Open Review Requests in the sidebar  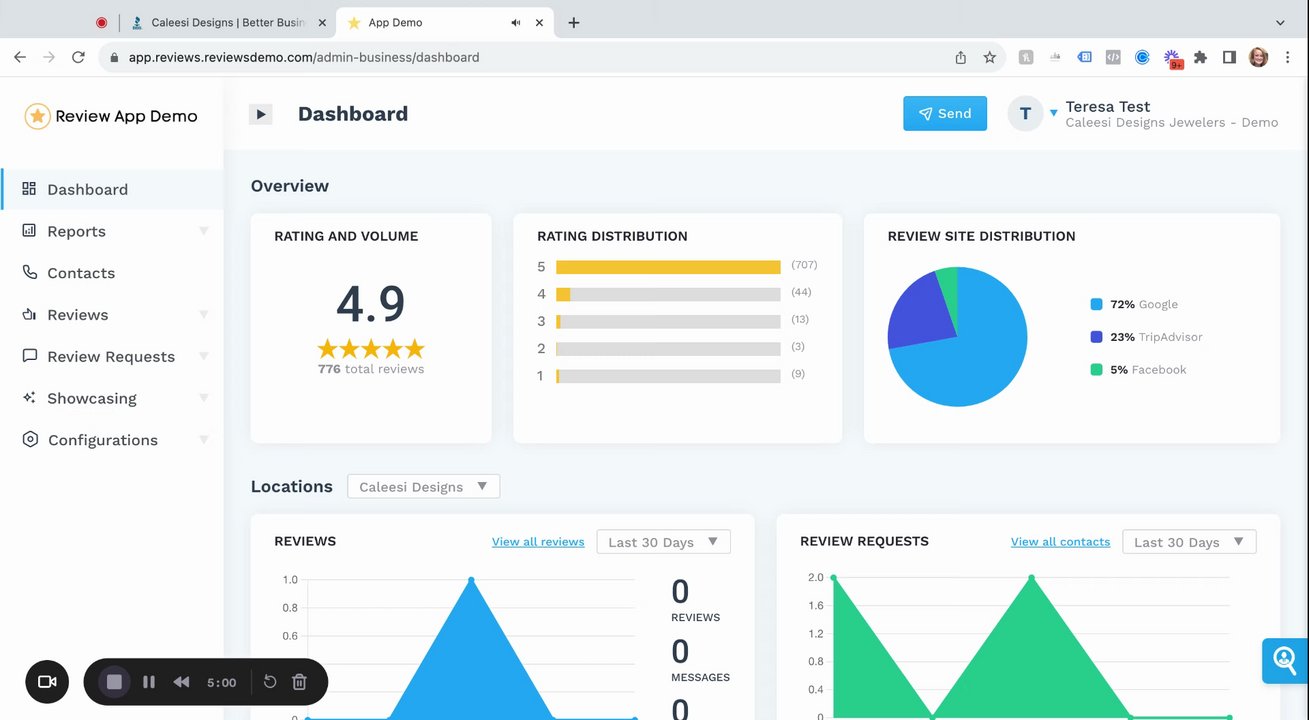(111, 357)
